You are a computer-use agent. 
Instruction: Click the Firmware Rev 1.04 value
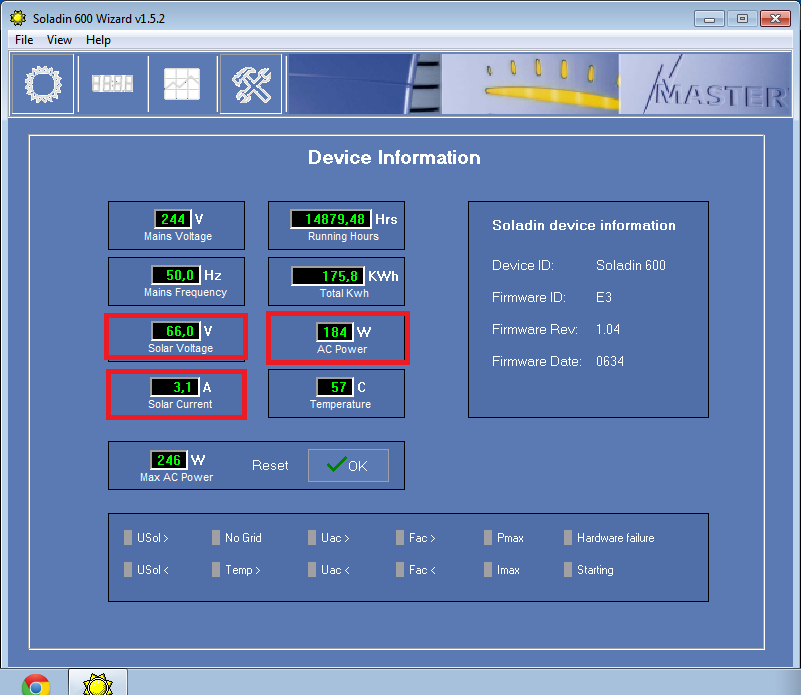[608, 329]
